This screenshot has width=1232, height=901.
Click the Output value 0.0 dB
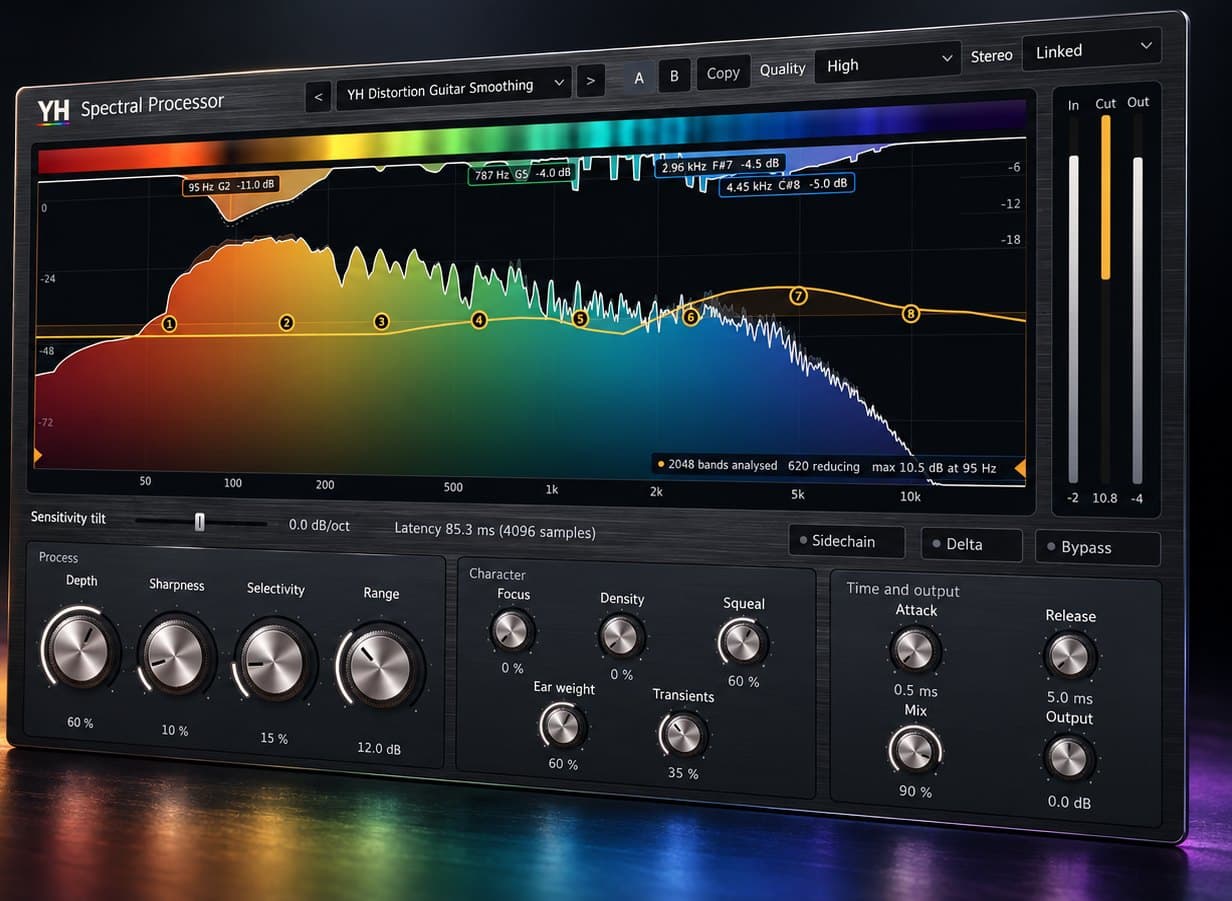1069,802
